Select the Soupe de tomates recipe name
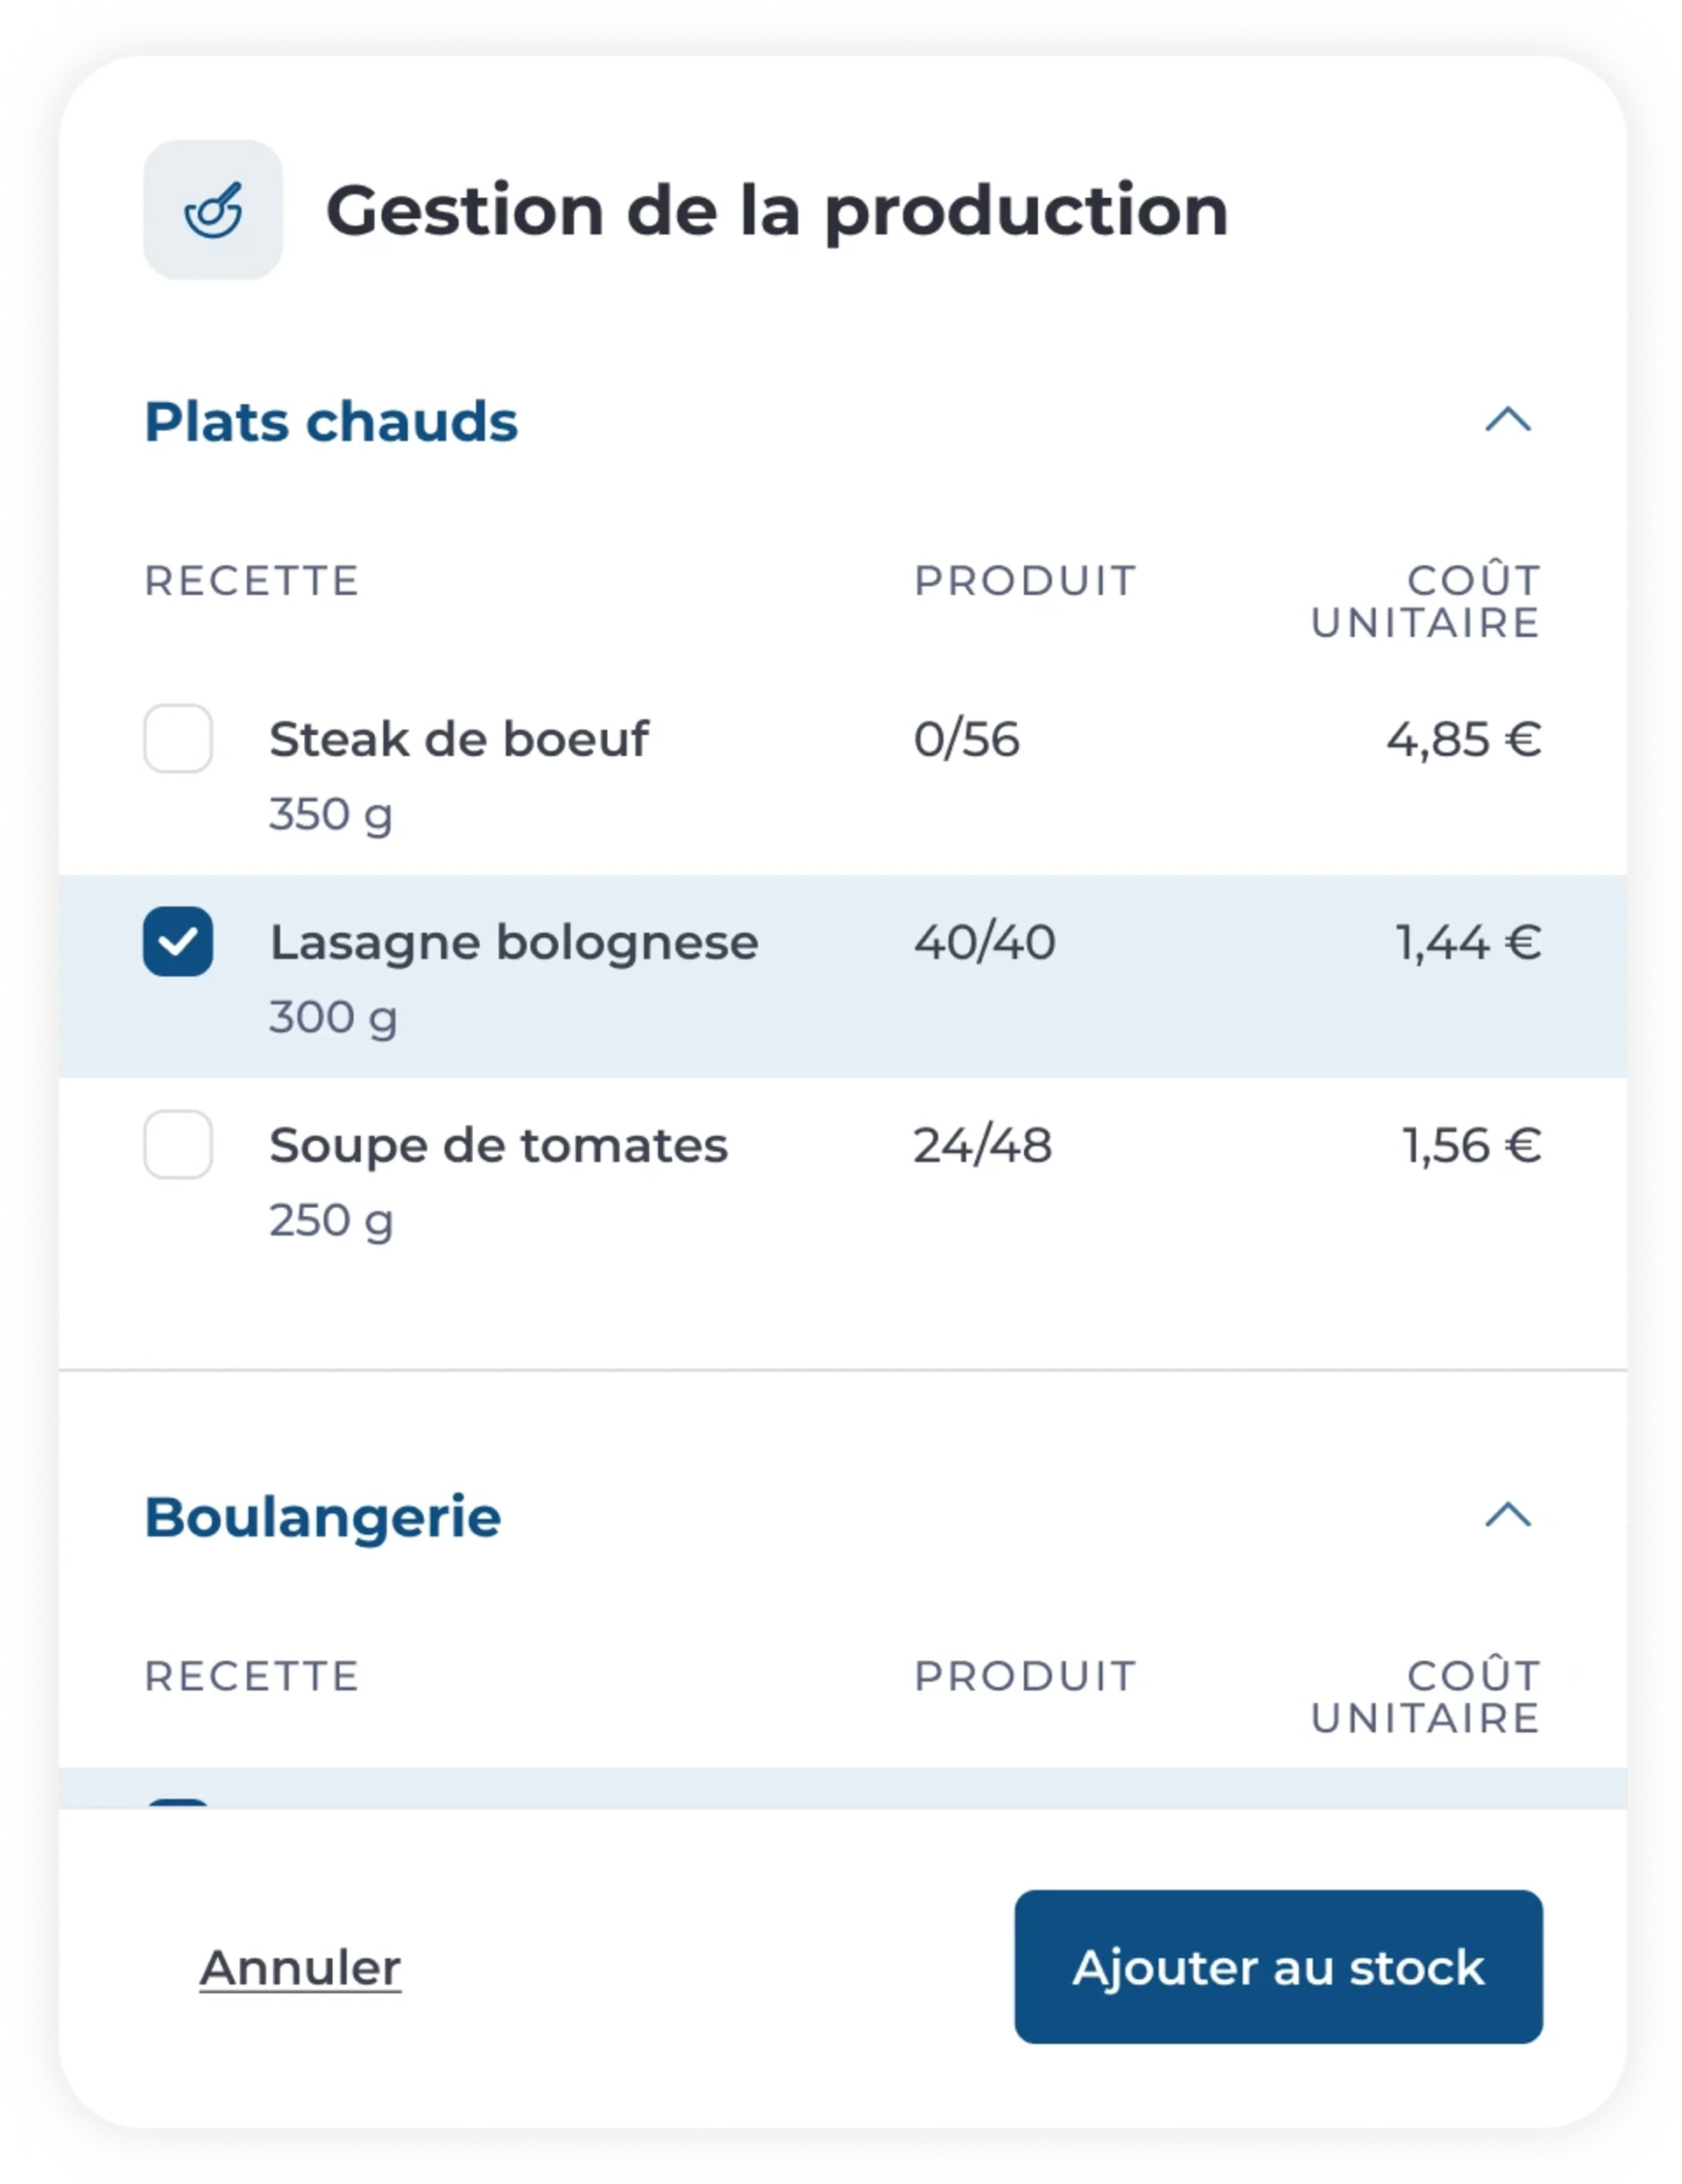Image resolution: width=1682 pixels, height=2184 pixels. point(498,1145)
